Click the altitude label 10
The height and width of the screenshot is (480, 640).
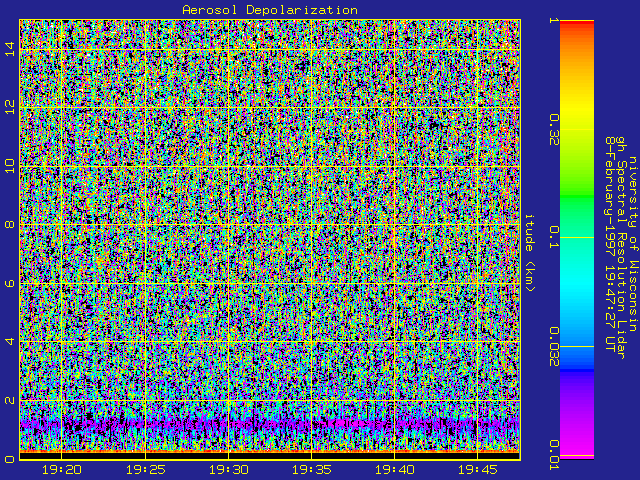pos(10,166)
